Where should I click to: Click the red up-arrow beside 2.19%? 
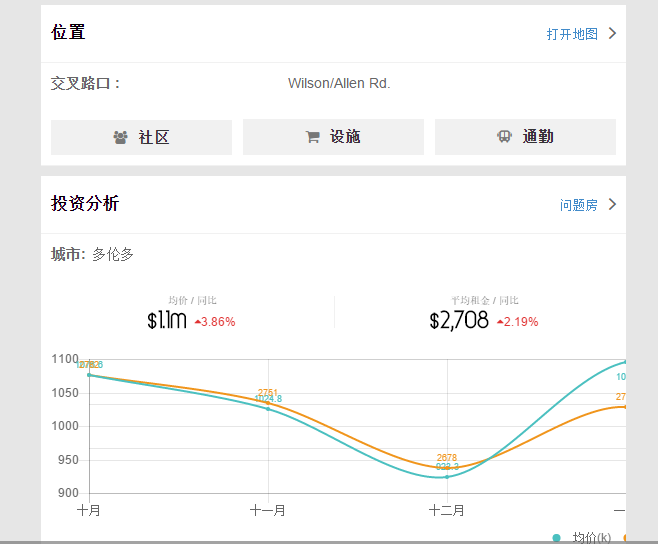click(x=500, y=322)
